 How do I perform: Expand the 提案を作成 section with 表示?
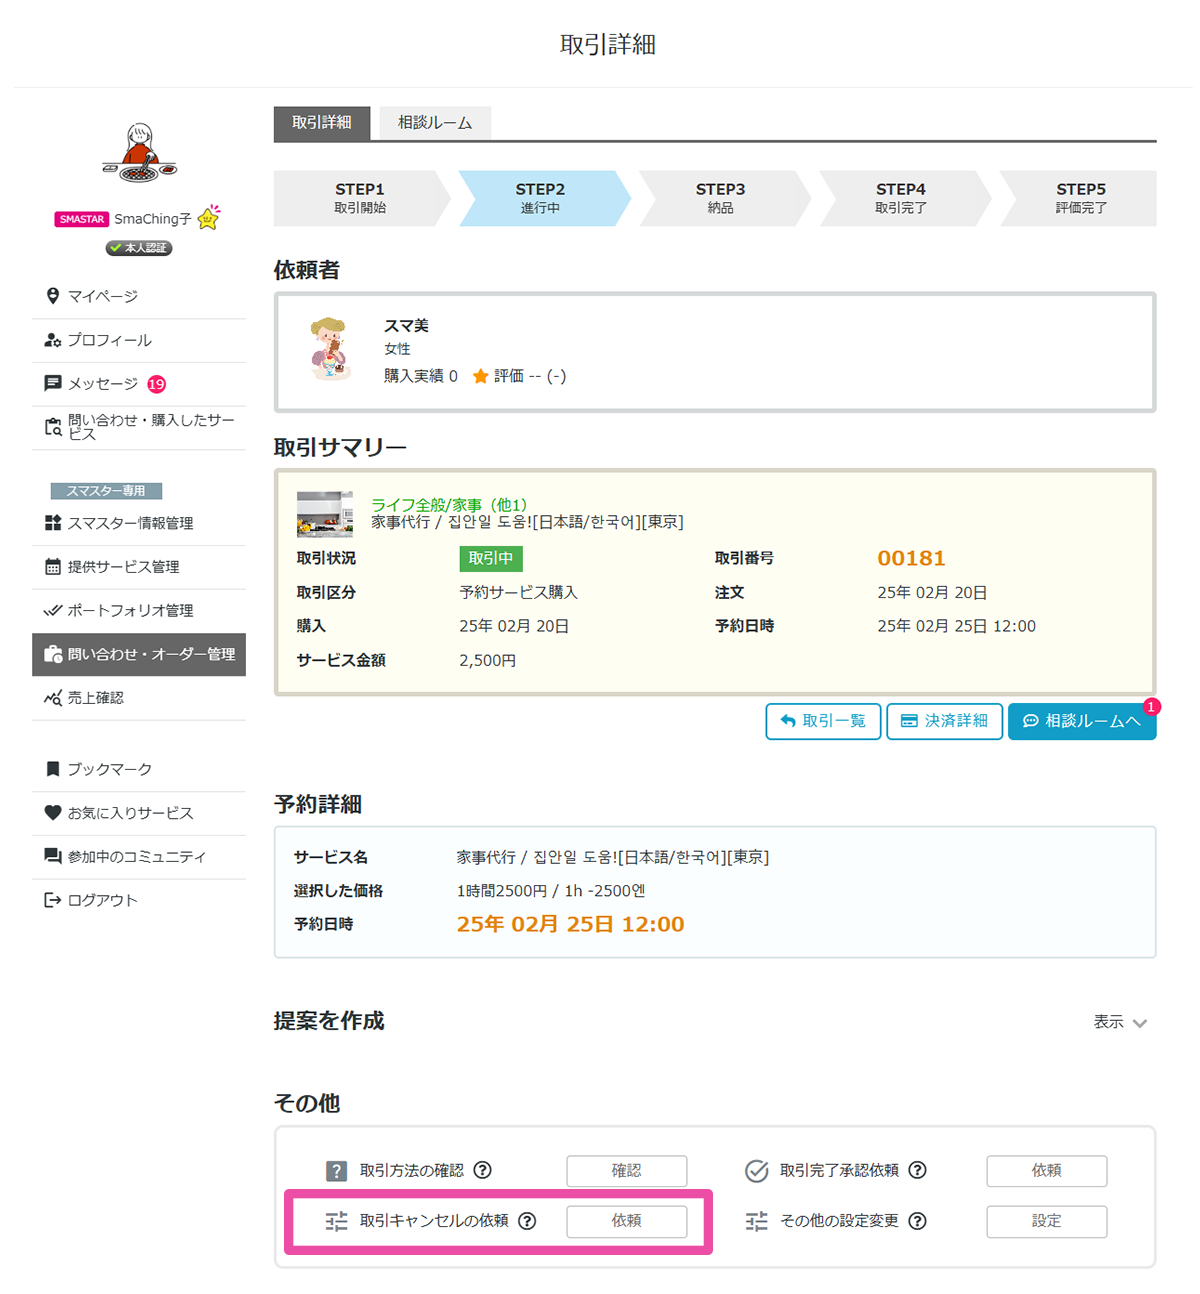(x=1119, y=1022)
